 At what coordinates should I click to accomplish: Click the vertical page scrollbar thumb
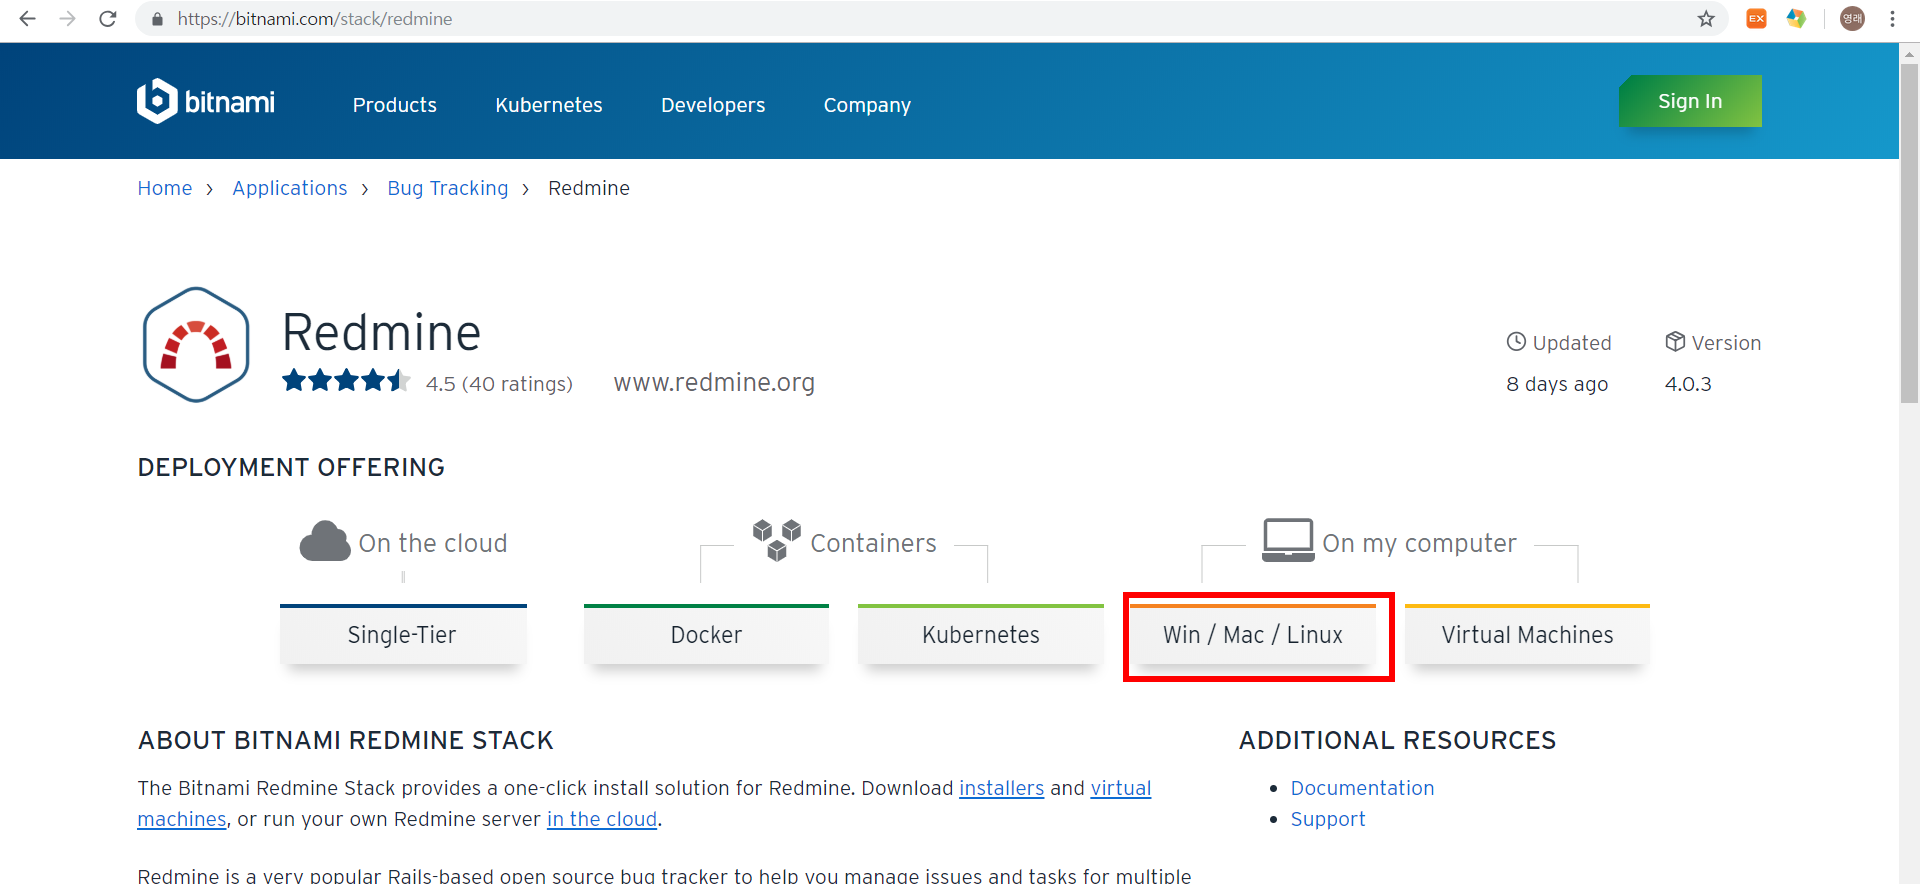[1909, 232]
